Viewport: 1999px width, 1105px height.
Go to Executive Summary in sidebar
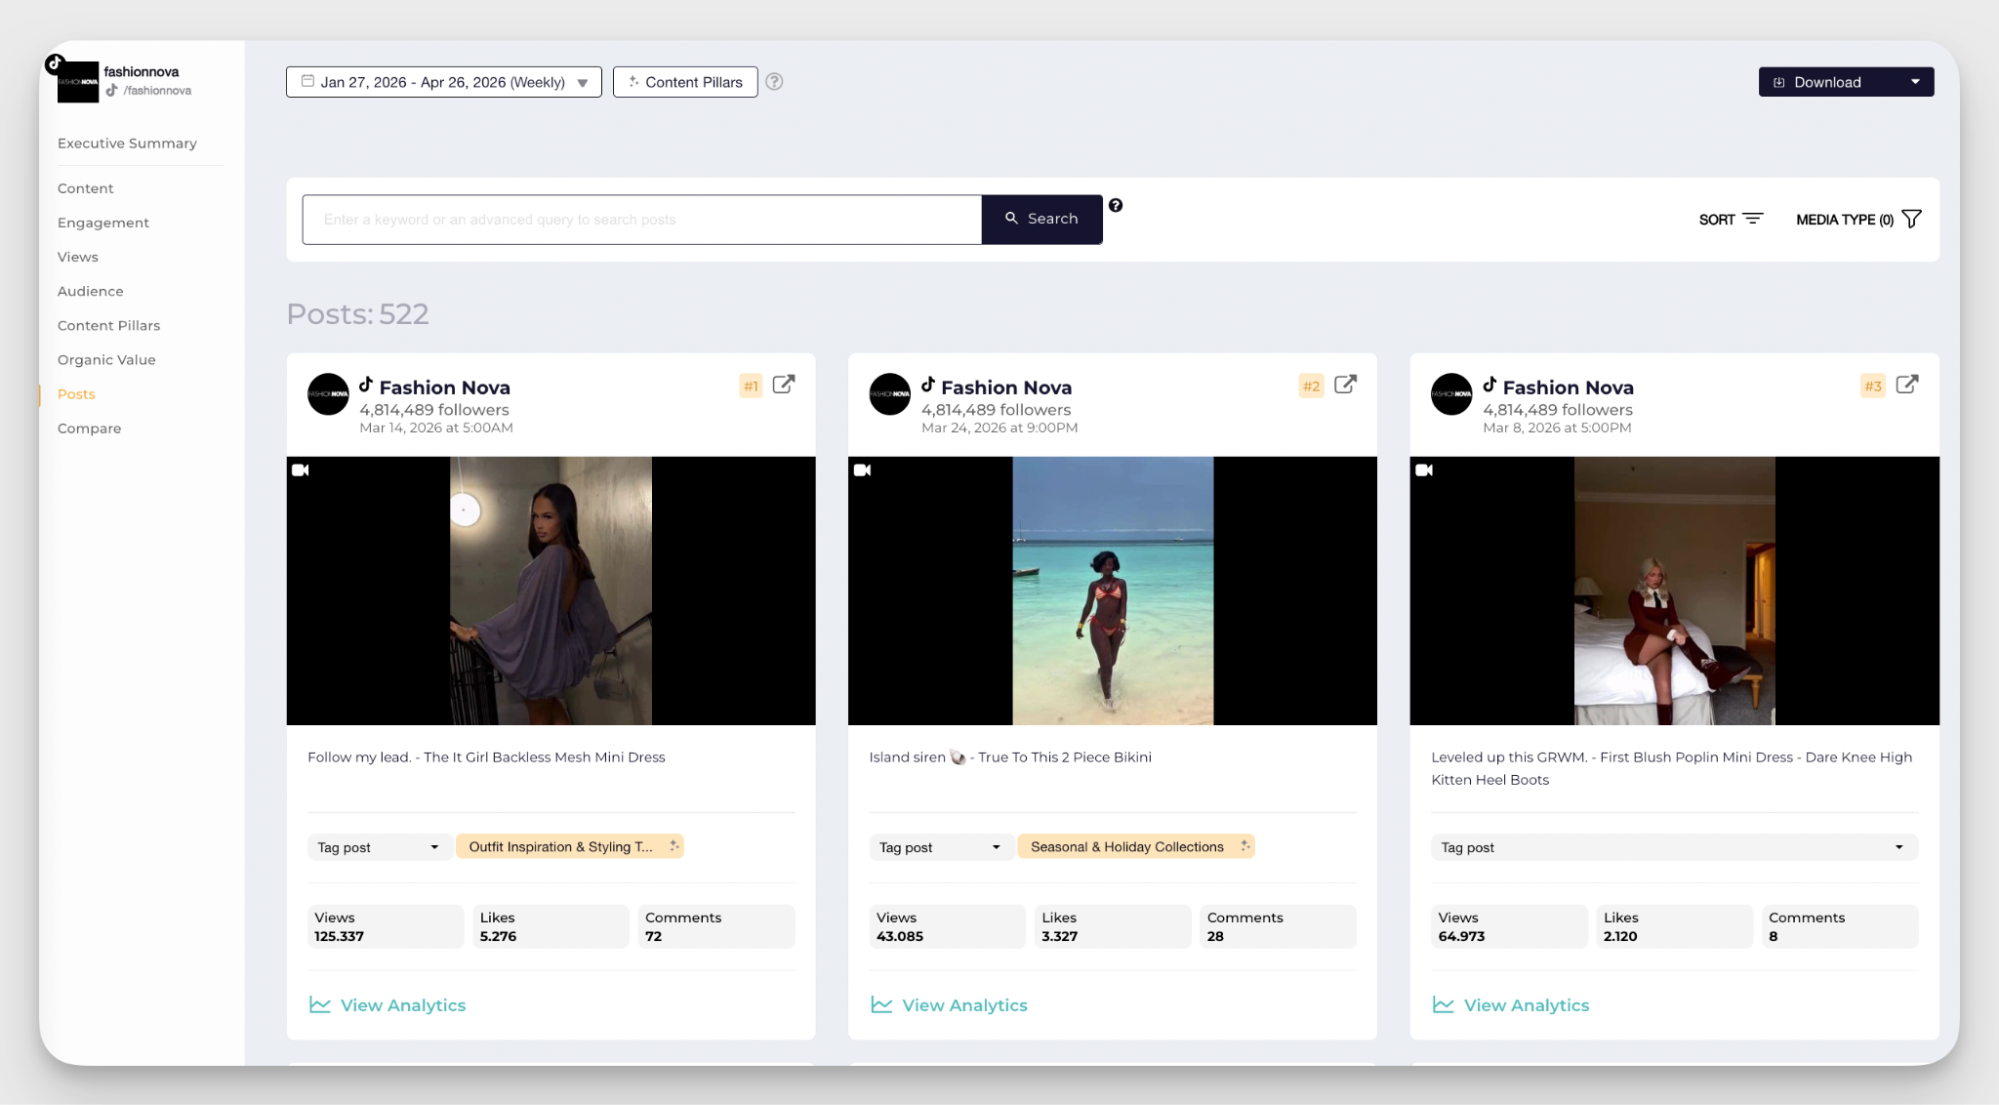(x=127, y=143)
